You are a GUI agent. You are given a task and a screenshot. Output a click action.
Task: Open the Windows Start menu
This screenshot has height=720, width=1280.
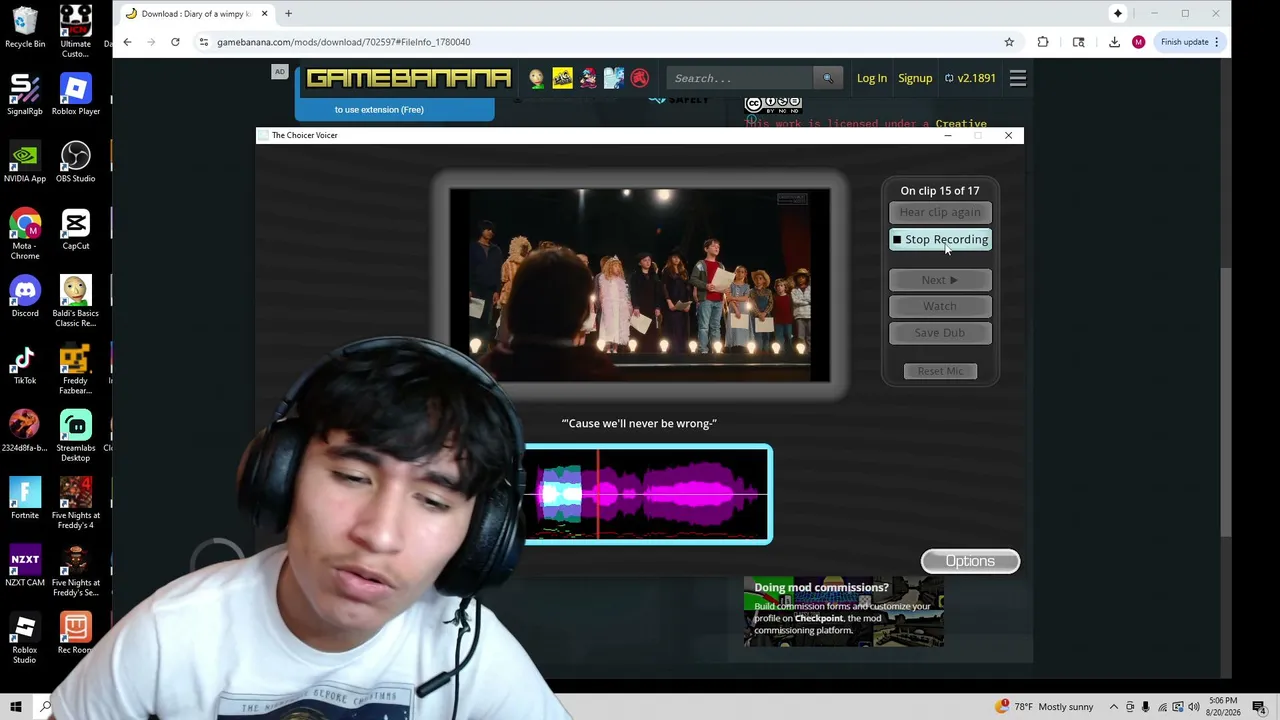point(16,707)
